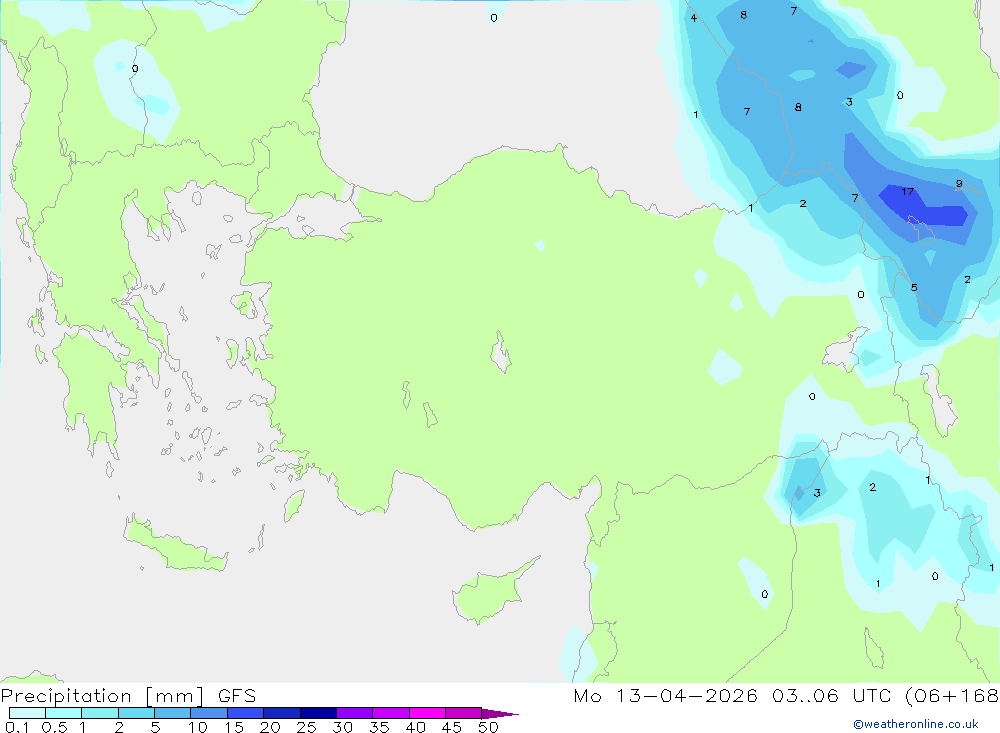Click the "03..06 UTC" time range text
This screenshot has width=1000, height=733.
(831, 696)
